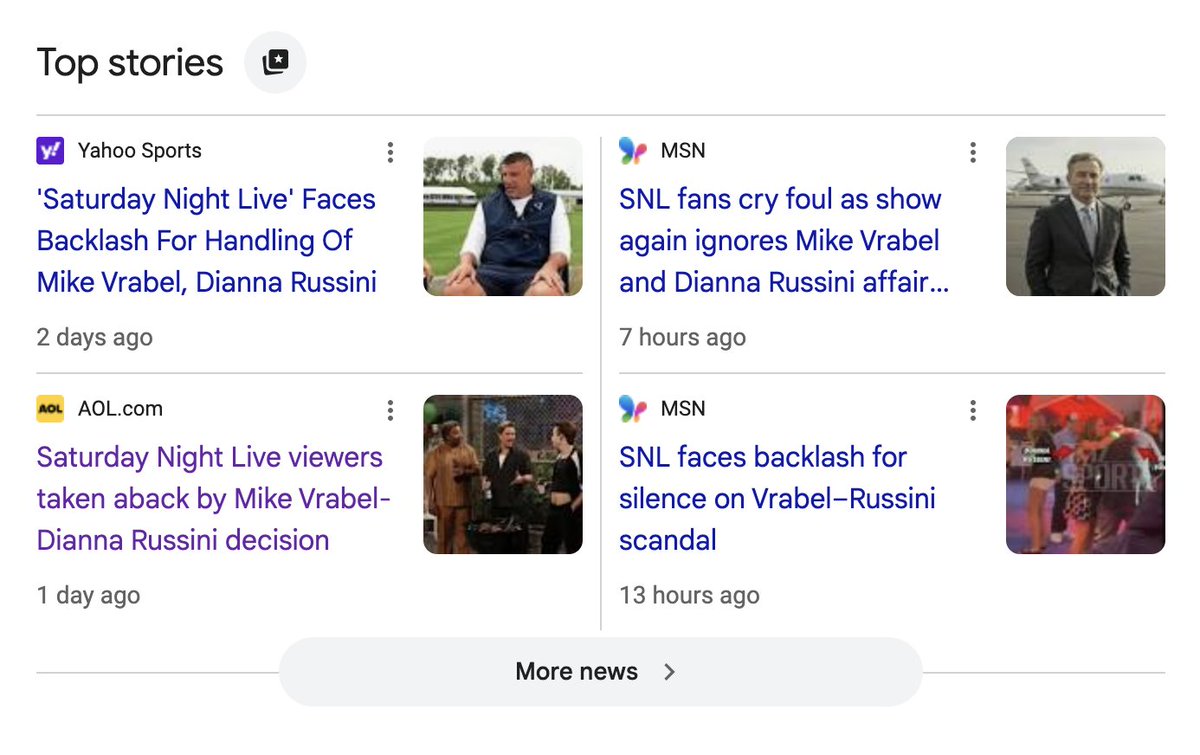Click the Yahoo Sports logo icon

[50, 151]
